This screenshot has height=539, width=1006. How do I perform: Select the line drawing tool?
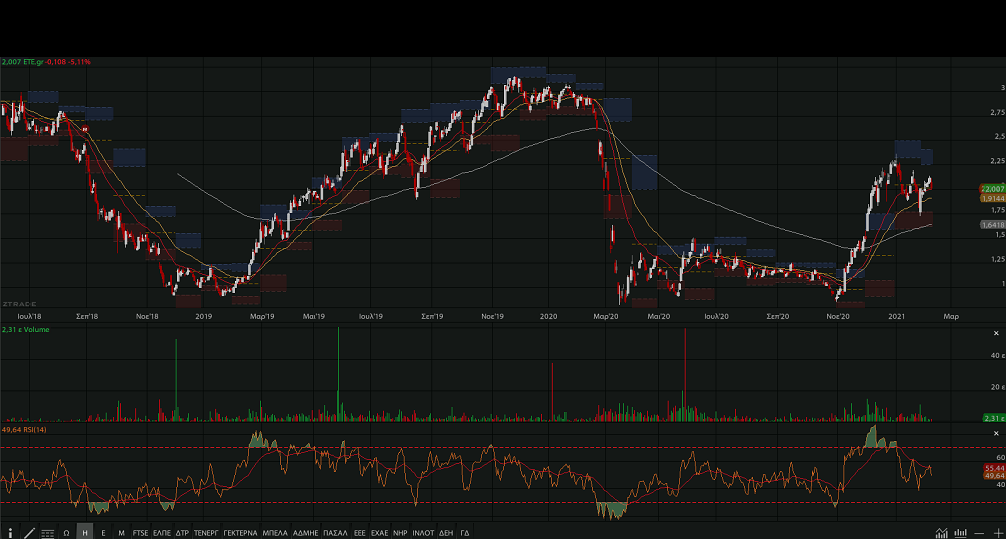[x=29, y=532]
